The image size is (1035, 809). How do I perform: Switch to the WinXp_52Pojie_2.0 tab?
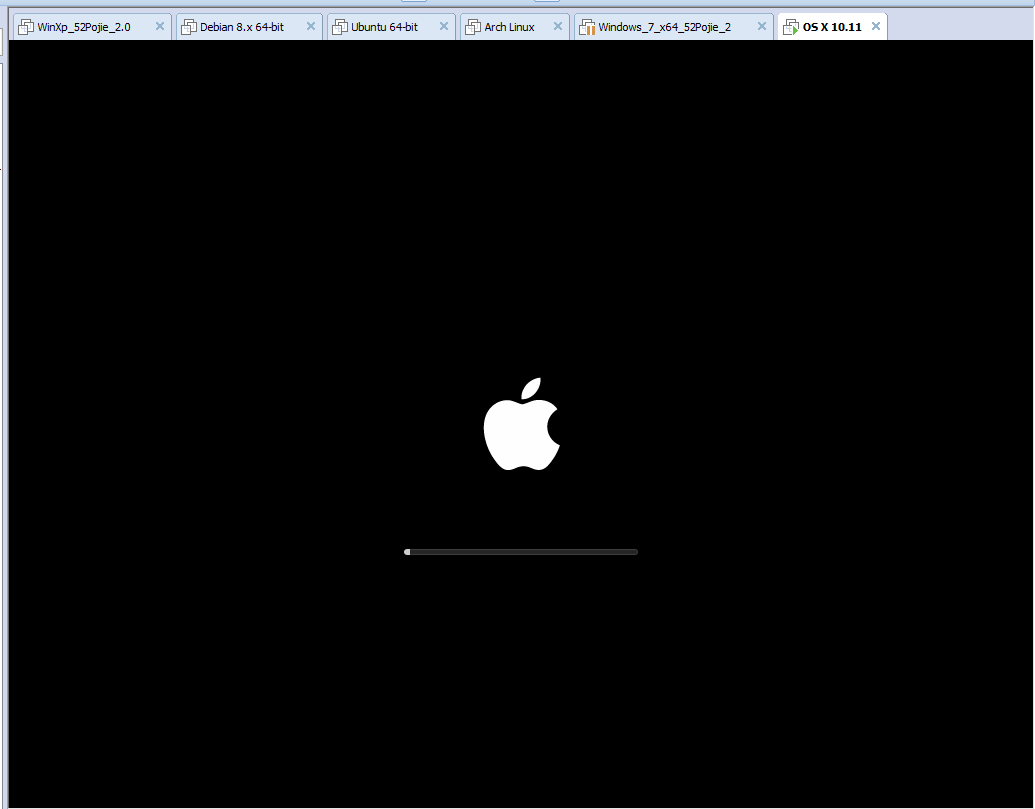coord(84,27)
